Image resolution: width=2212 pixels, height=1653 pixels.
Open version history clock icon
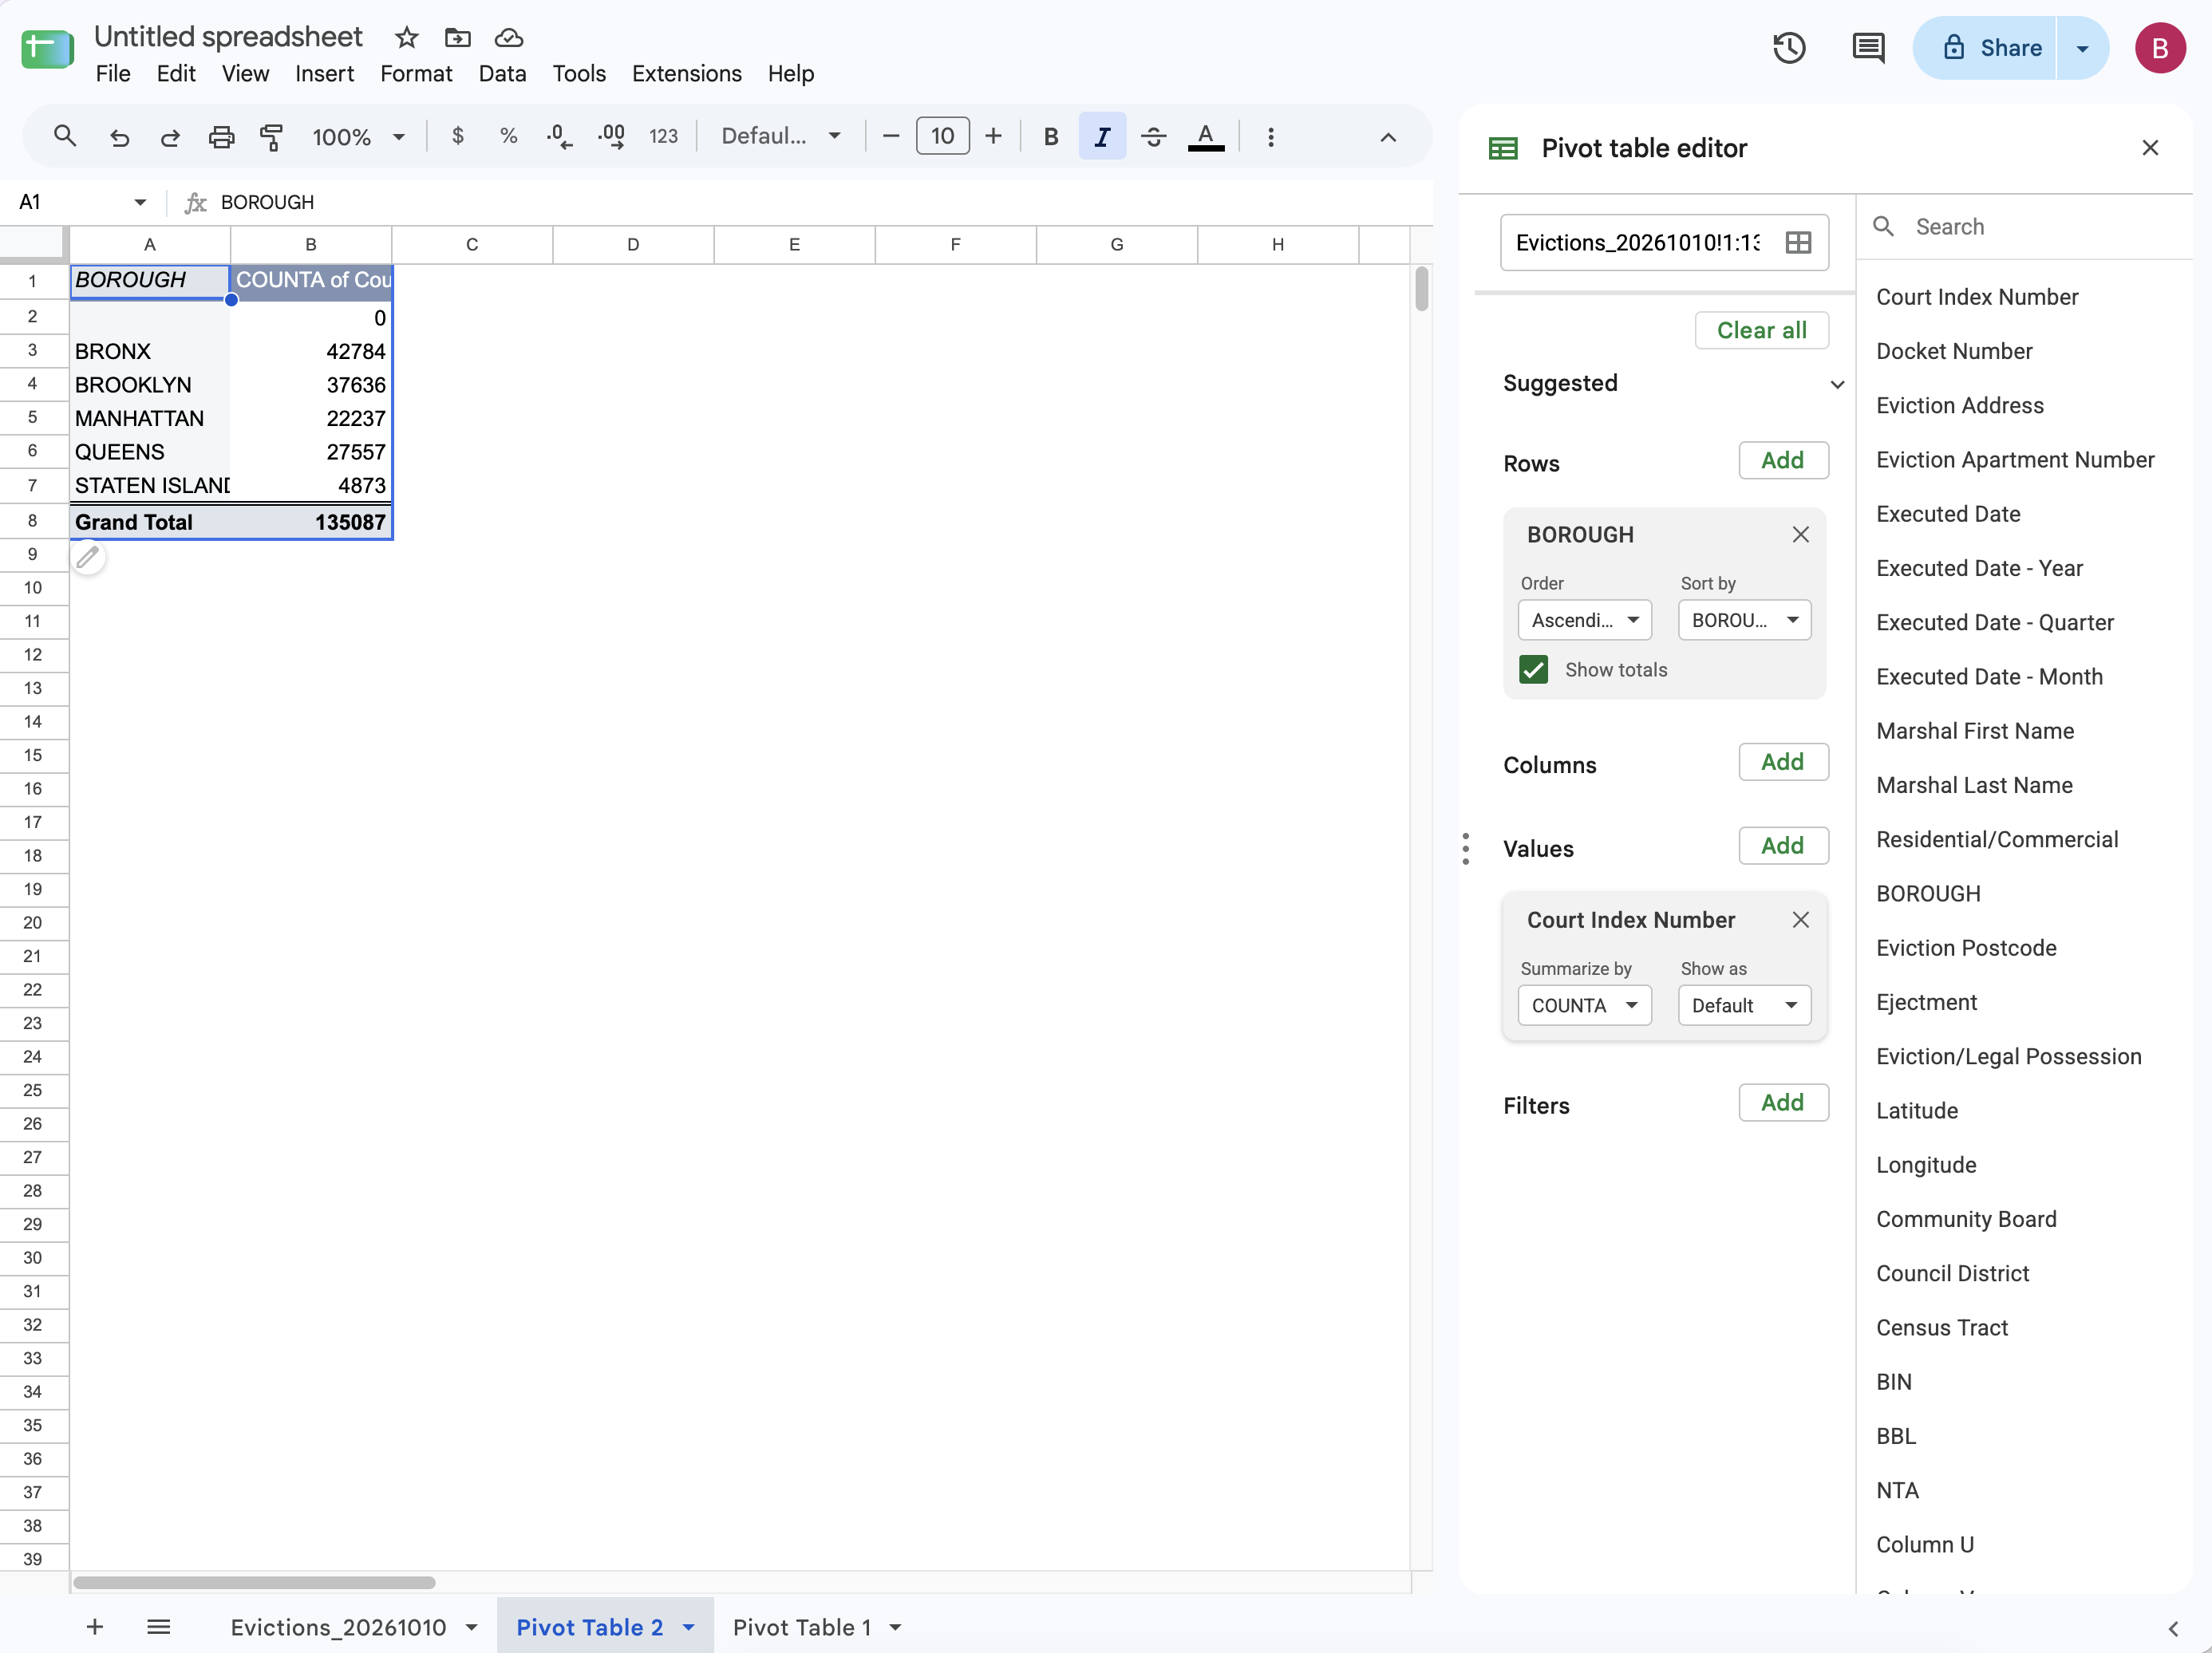click(x=1789, y=48)
